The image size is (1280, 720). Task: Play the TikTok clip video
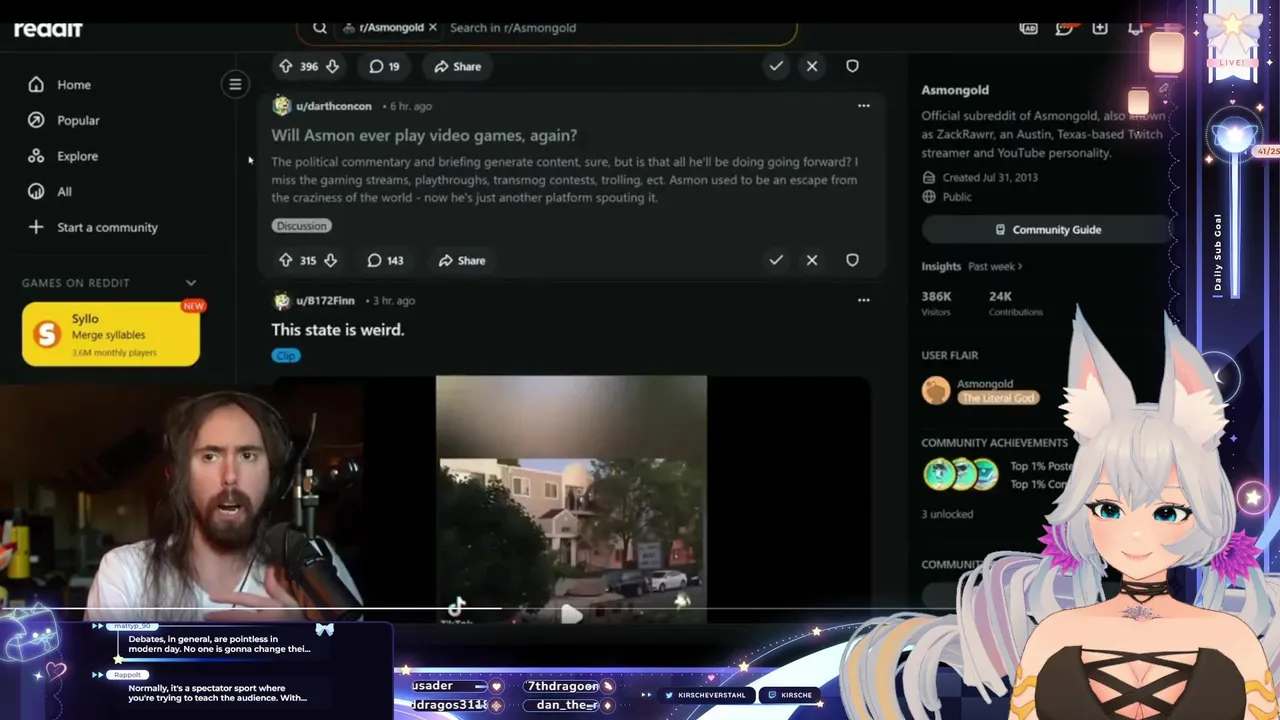tap(571, 615)
